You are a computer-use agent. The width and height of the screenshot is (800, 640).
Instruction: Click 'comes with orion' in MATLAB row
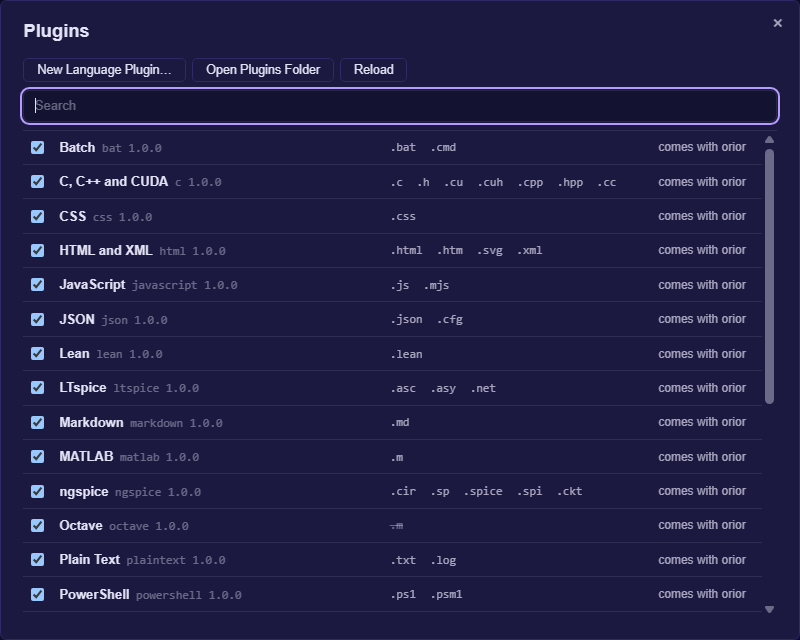(x=702, y=457)
